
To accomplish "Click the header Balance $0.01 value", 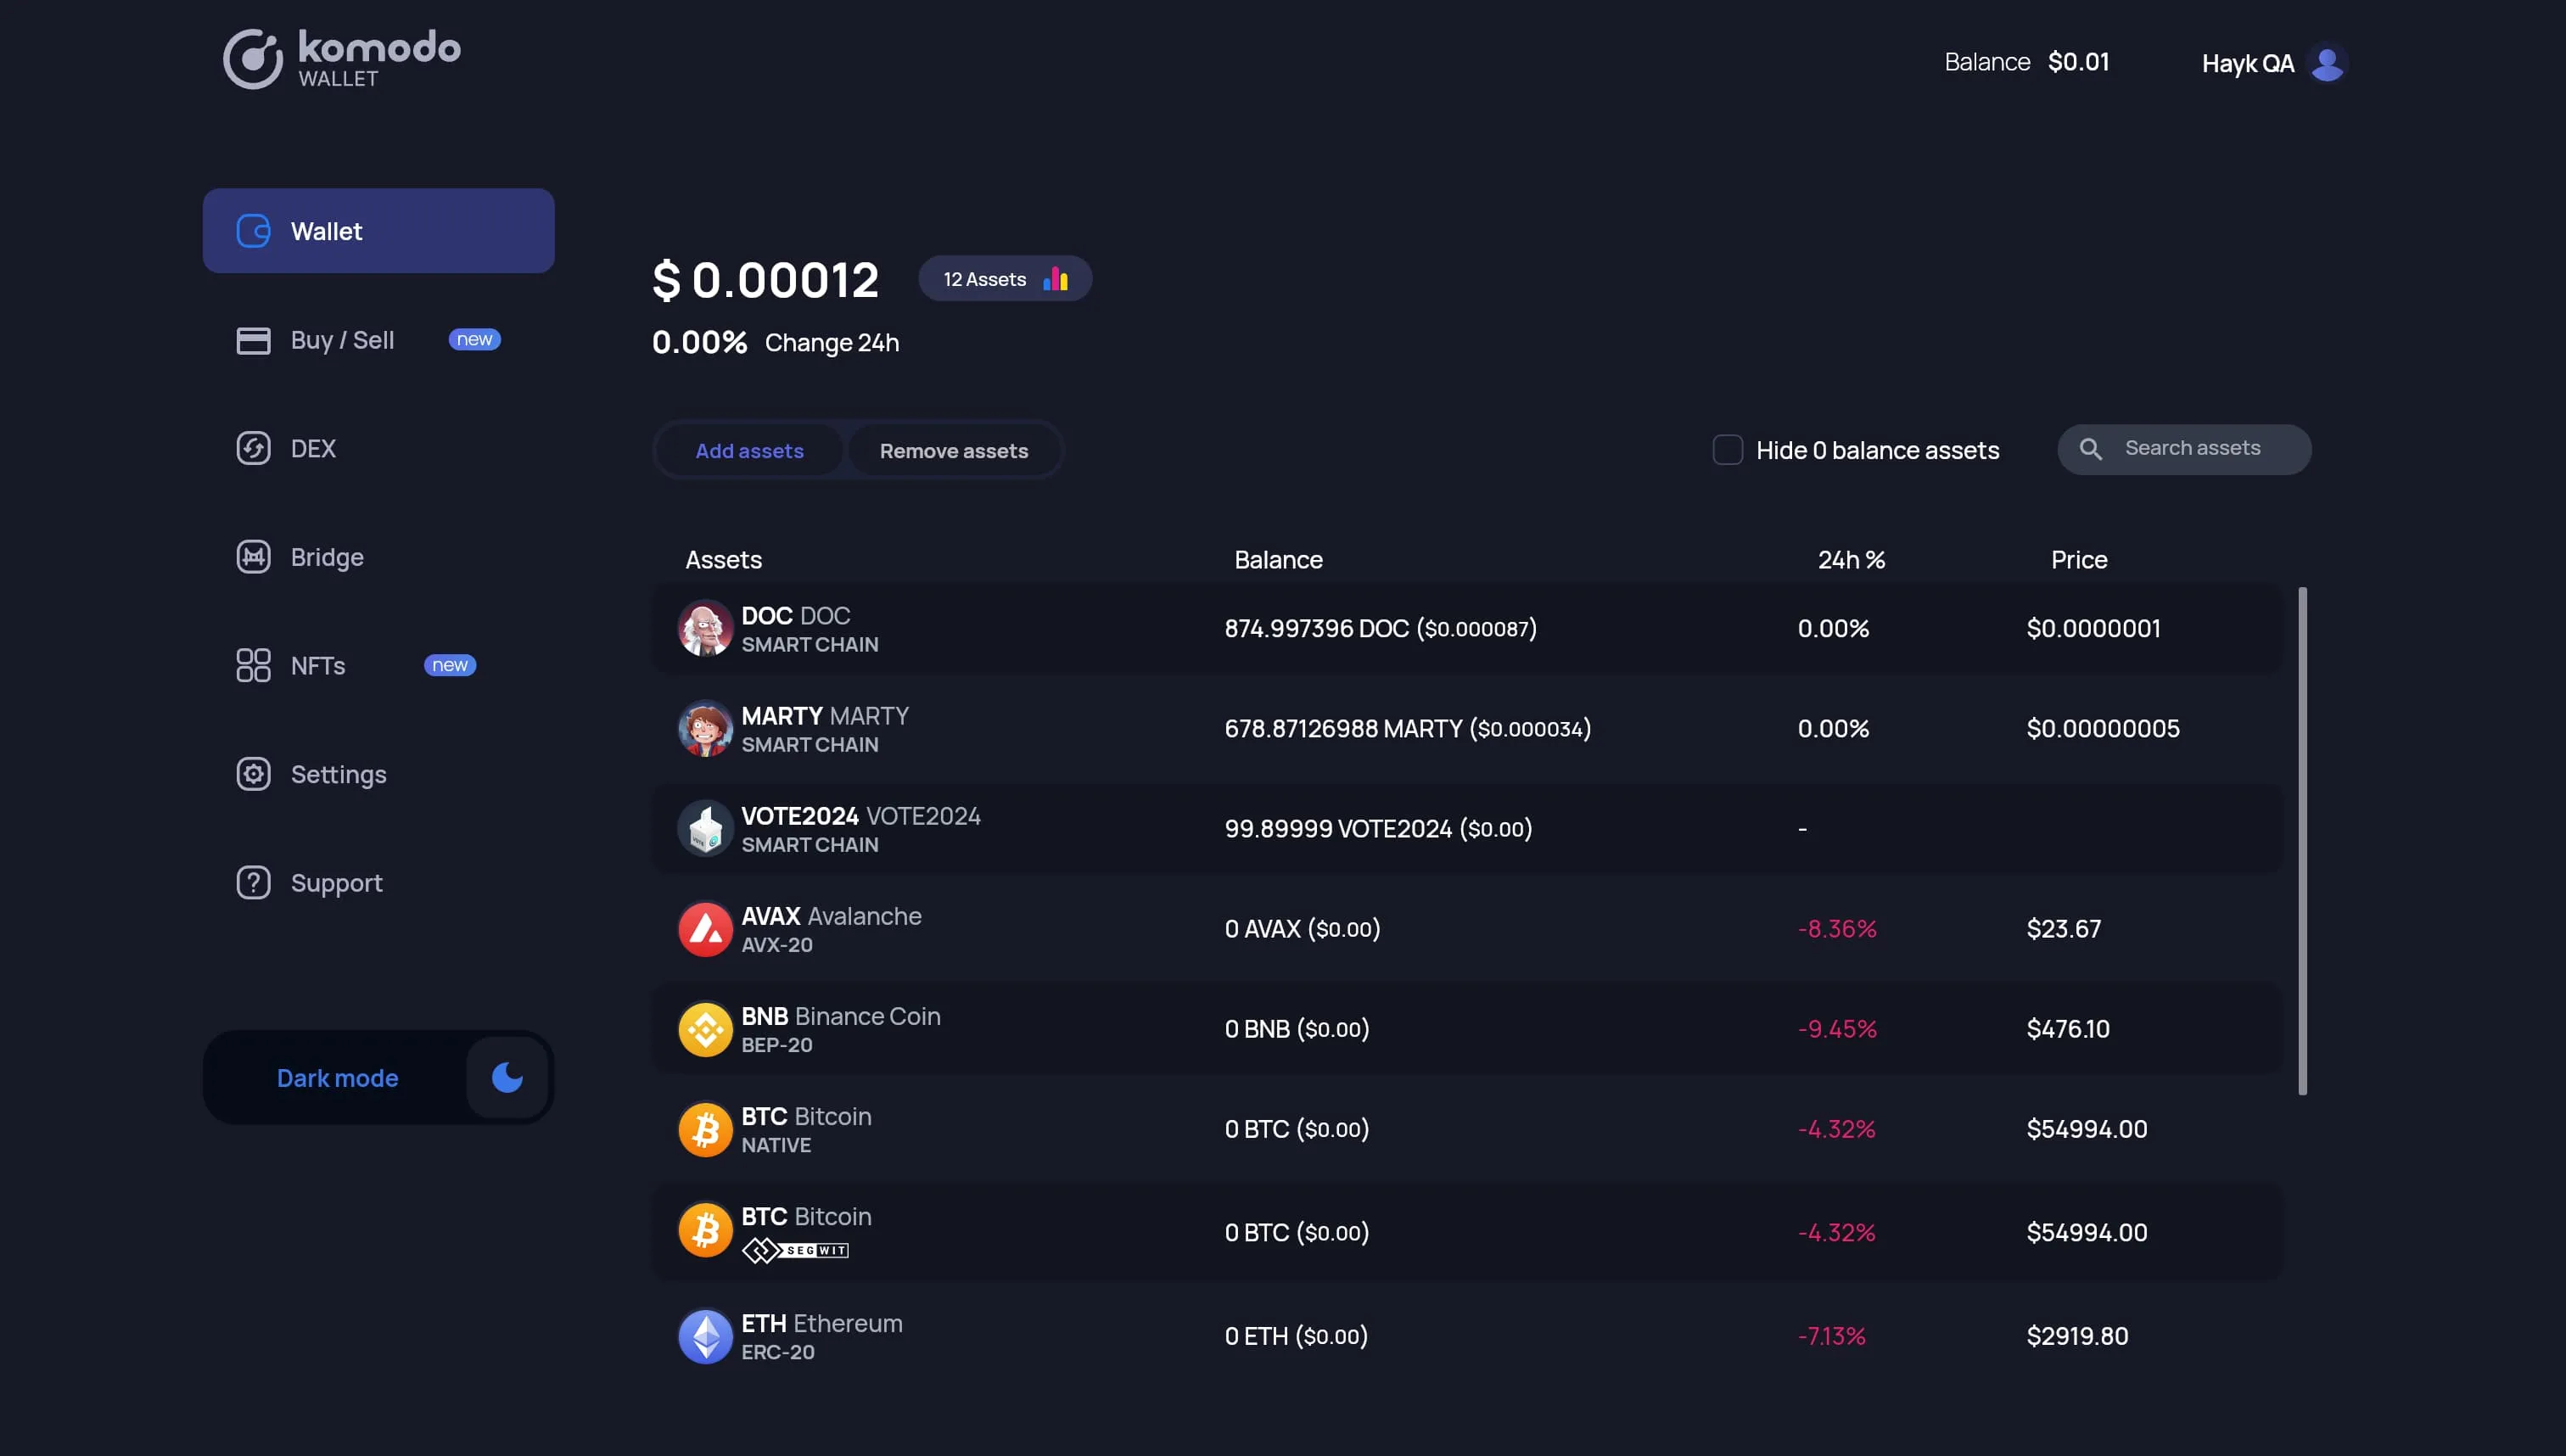I will coord(2078,62).
